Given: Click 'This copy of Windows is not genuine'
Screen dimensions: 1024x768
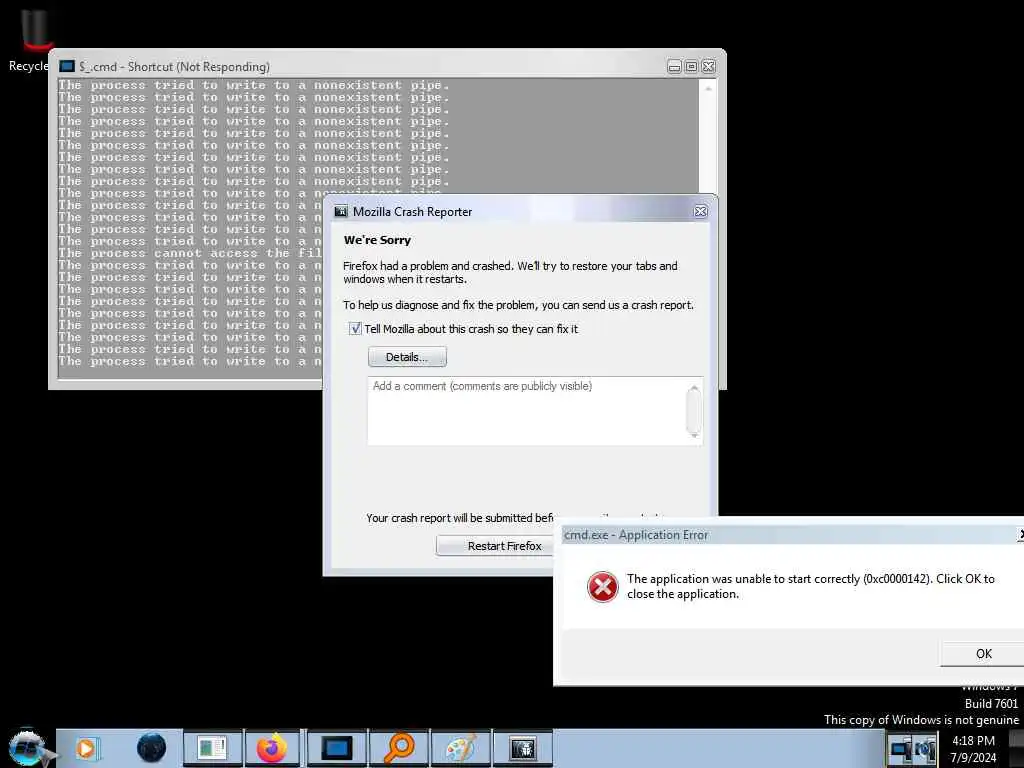Looking at the screenshot, I should pos(921,720).
